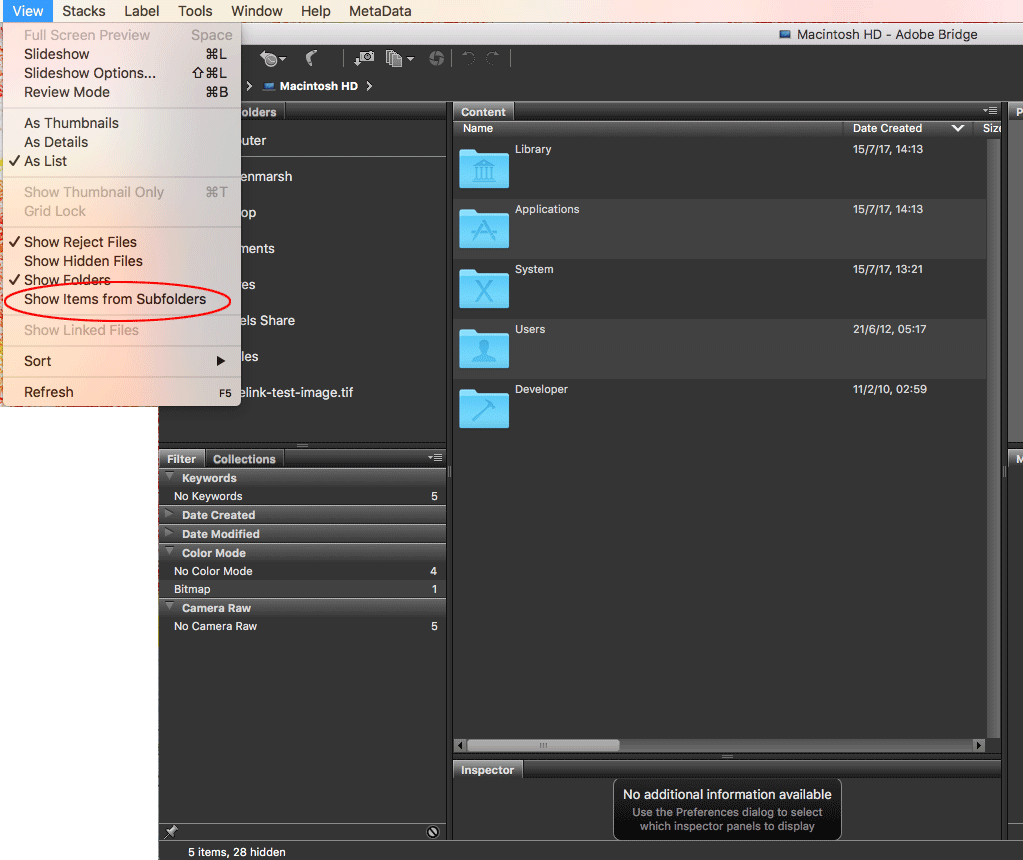
Task: Click the Content panel horizontal scrollbar thumb
Action: [543, 745]
